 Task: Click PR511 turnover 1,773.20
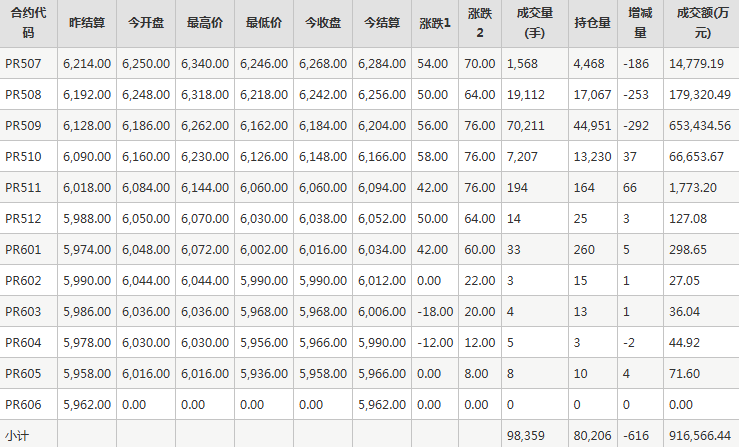coord(692,188)
